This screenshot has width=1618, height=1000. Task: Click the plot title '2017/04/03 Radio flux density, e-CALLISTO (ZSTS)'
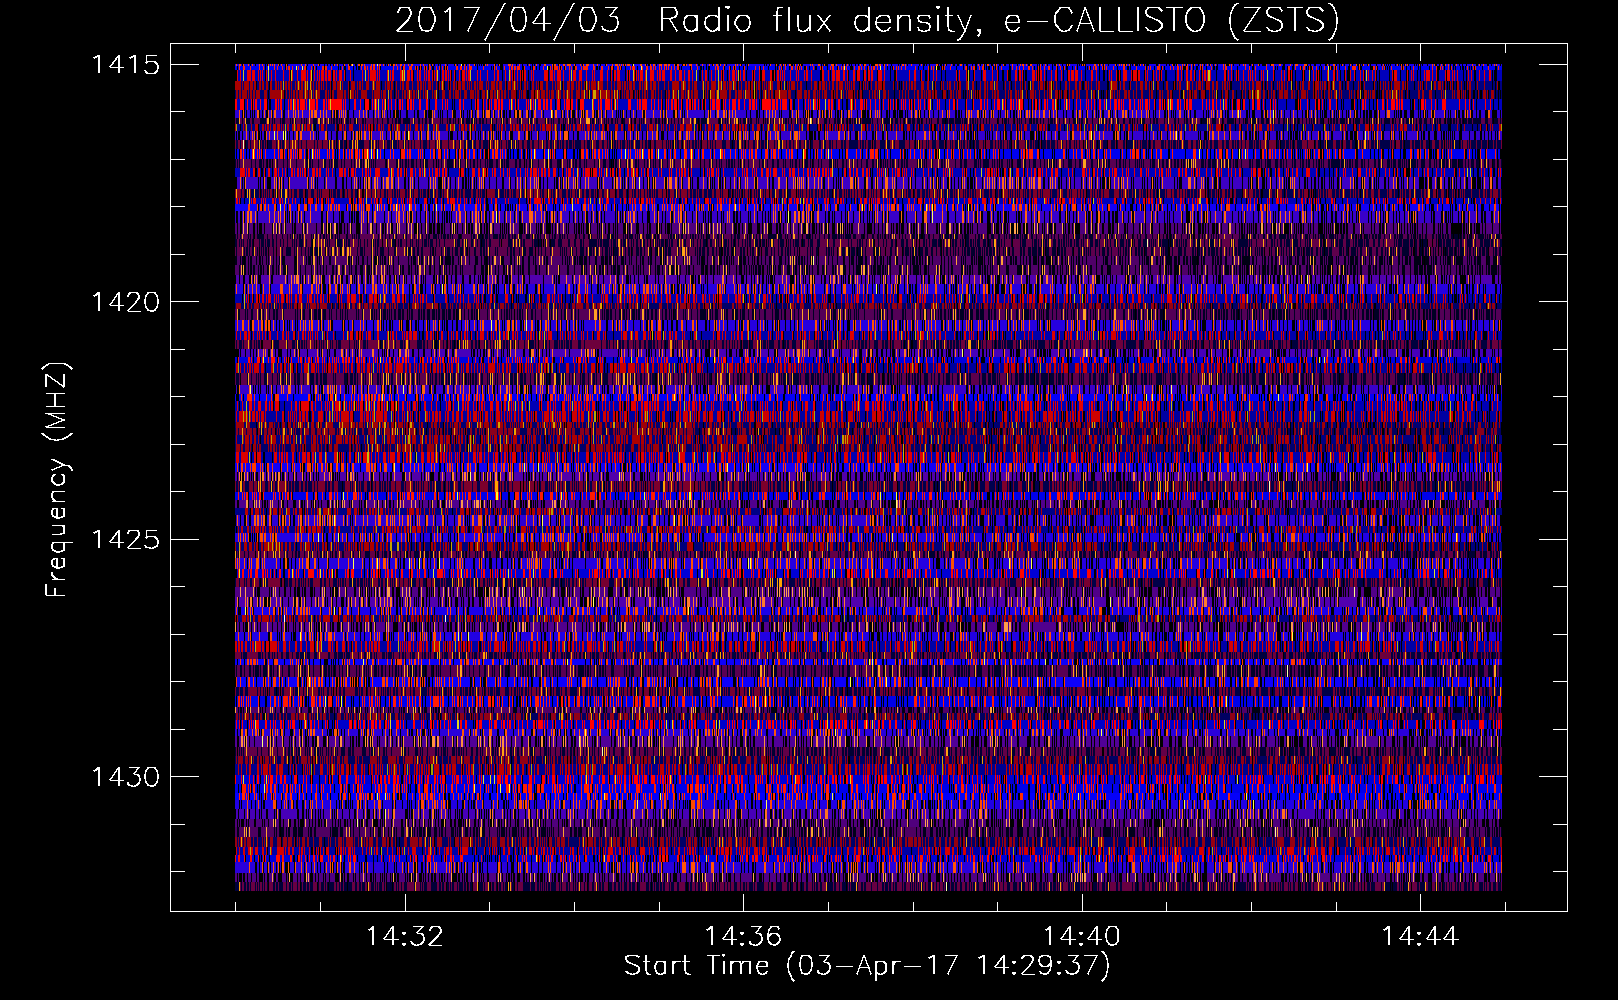click(x=867, y=20)
